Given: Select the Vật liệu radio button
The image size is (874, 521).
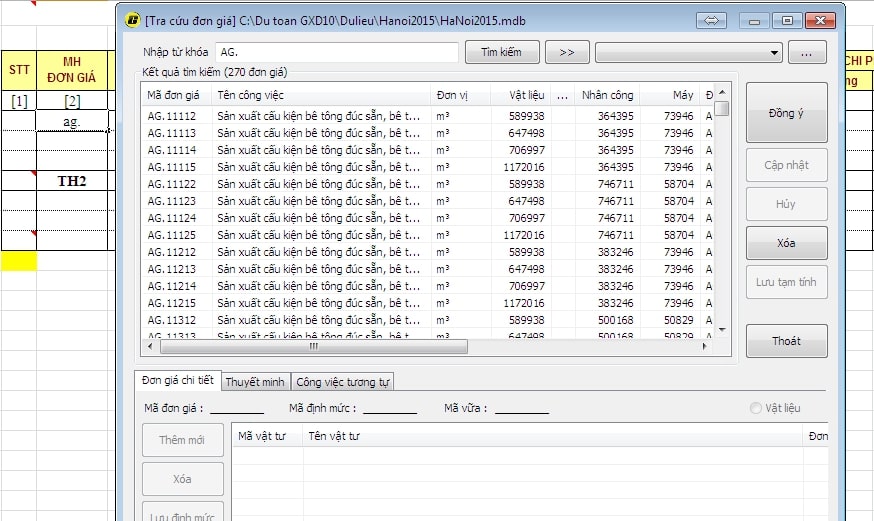Looking at the screenshot, I should (x=756, y=408).
